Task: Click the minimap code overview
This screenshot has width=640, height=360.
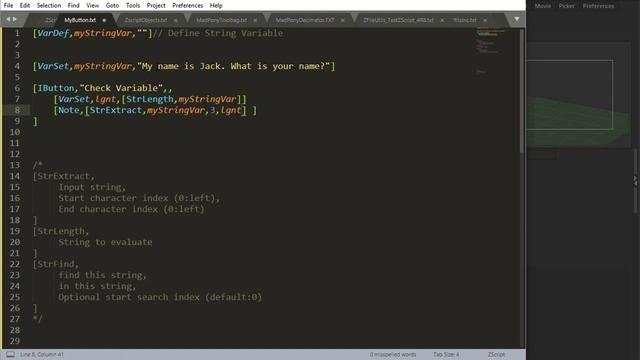Action: [x=491, y=51]
